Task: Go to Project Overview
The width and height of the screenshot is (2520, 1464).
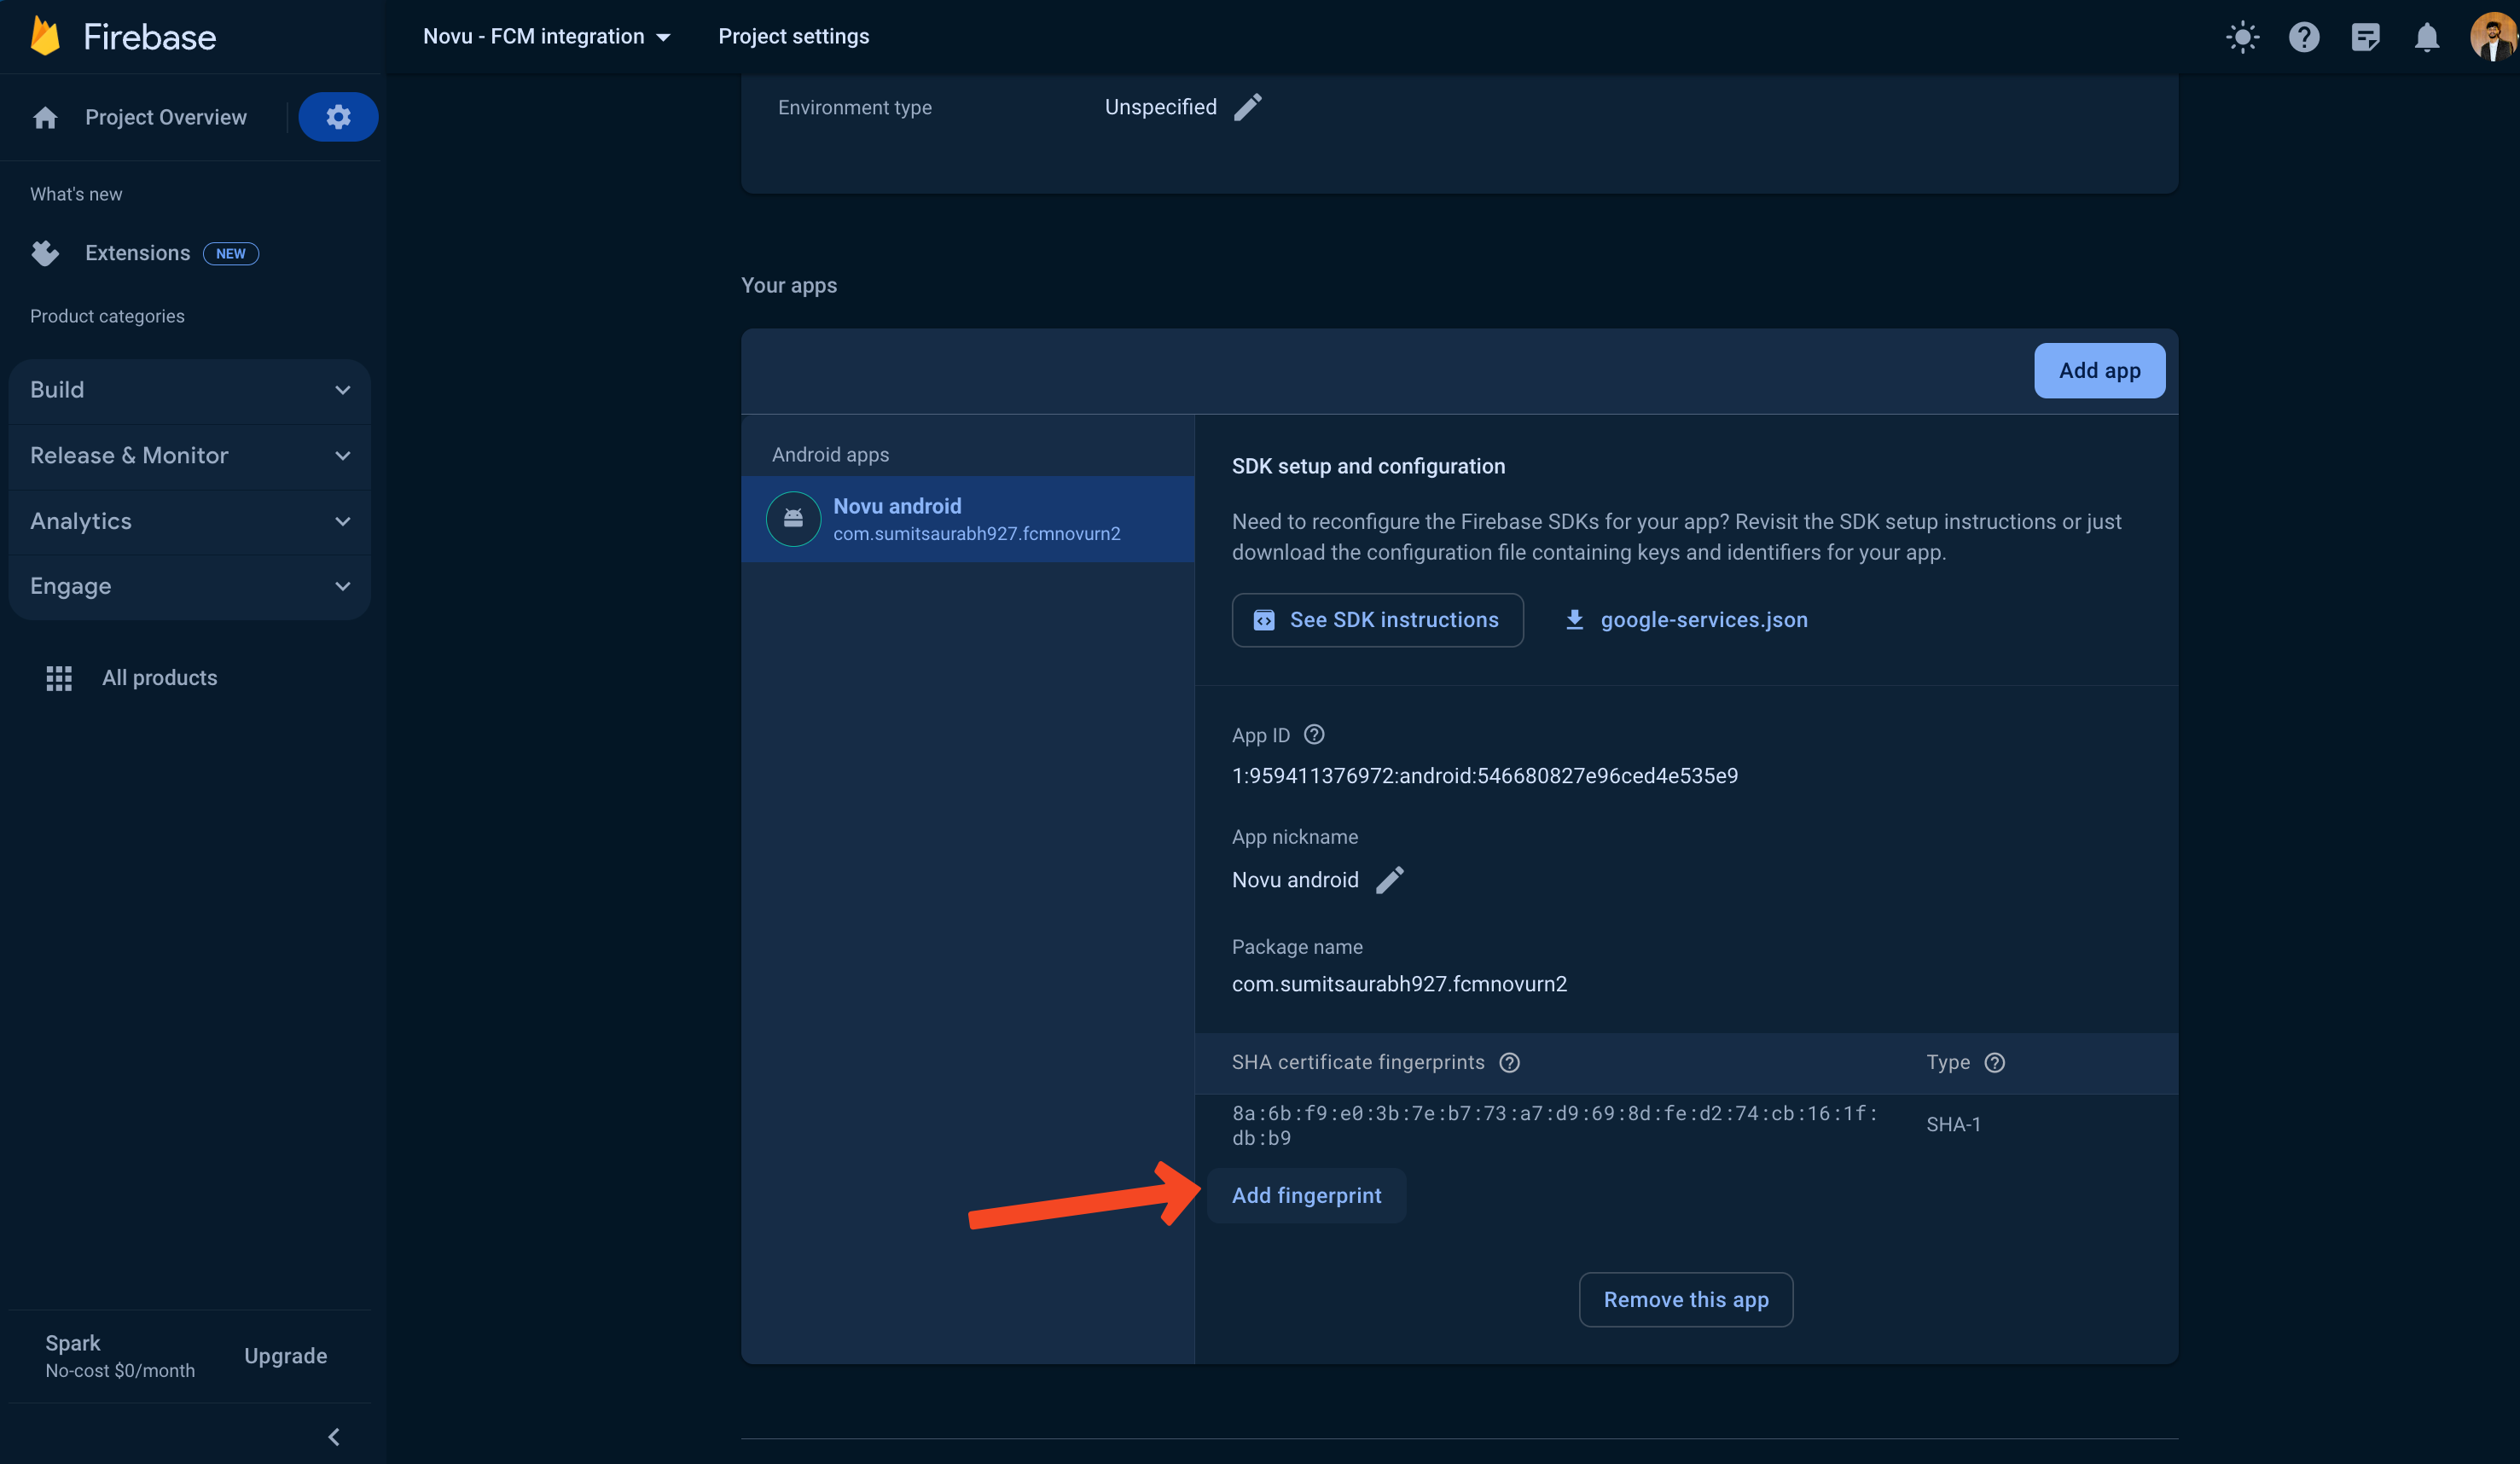Action: click(165, 117)
